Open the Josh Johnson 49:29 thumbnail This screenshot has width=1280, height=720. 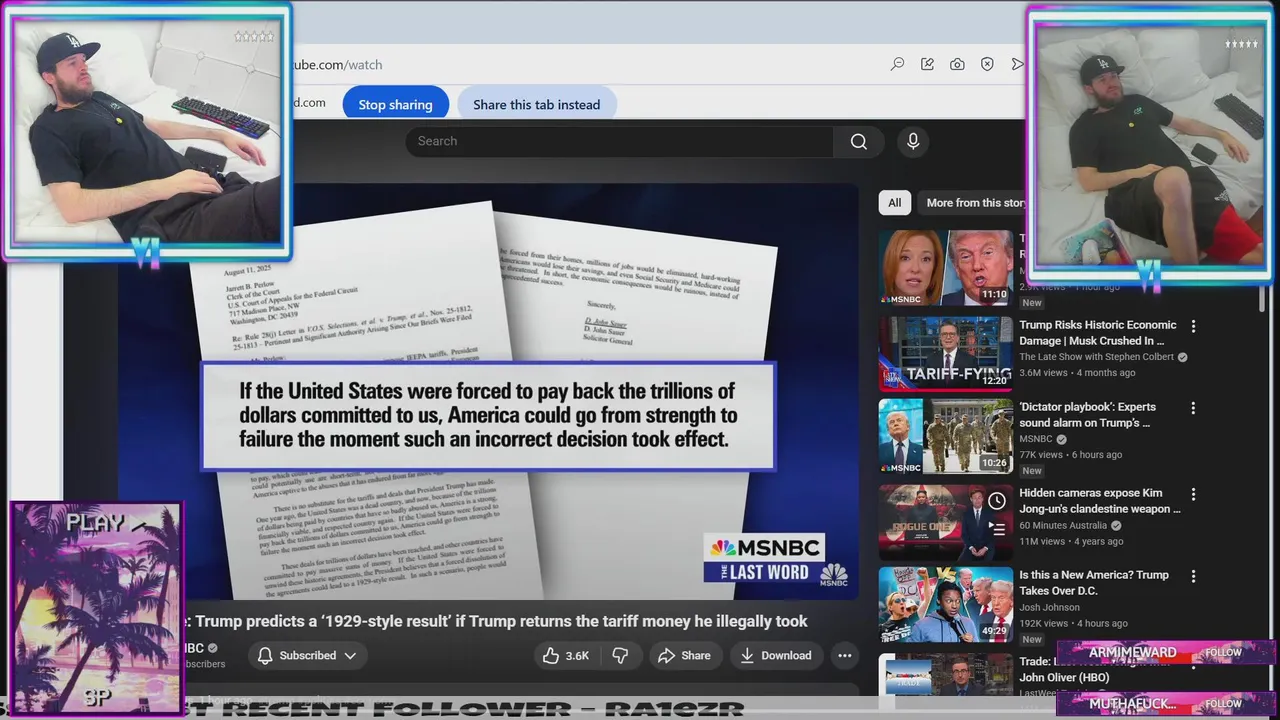(x=946, y=604)
